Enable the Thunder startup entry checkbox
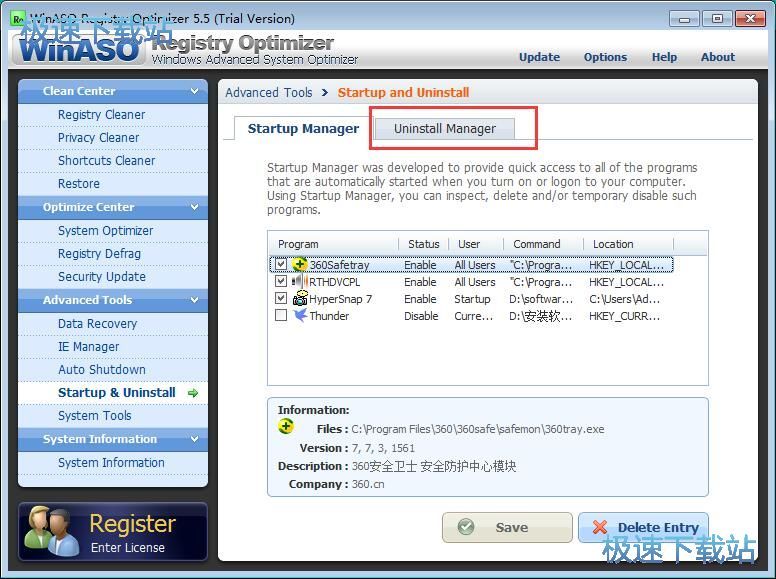 coord(281,315)
